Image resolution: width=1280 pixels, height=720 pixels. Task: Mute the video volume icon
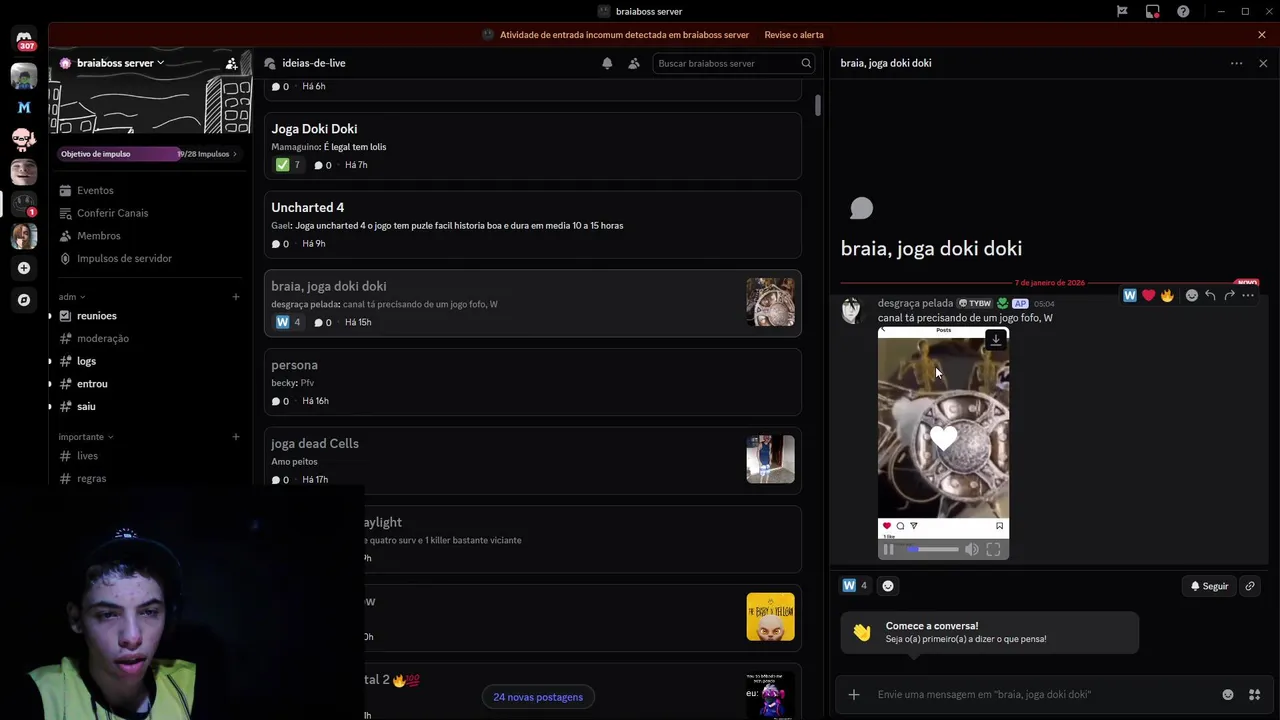[x=971, y=549]
